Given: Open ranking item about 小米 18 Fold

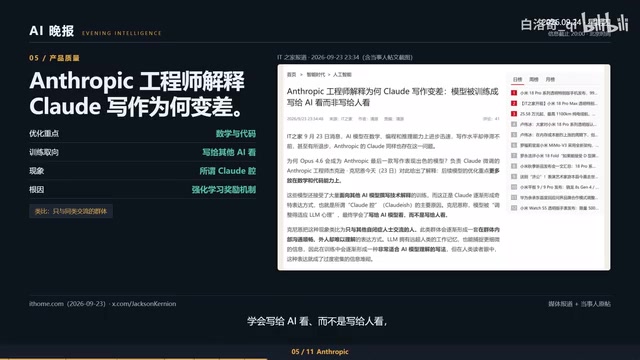Looking at the screenshot, I should [x=559, y=156].
